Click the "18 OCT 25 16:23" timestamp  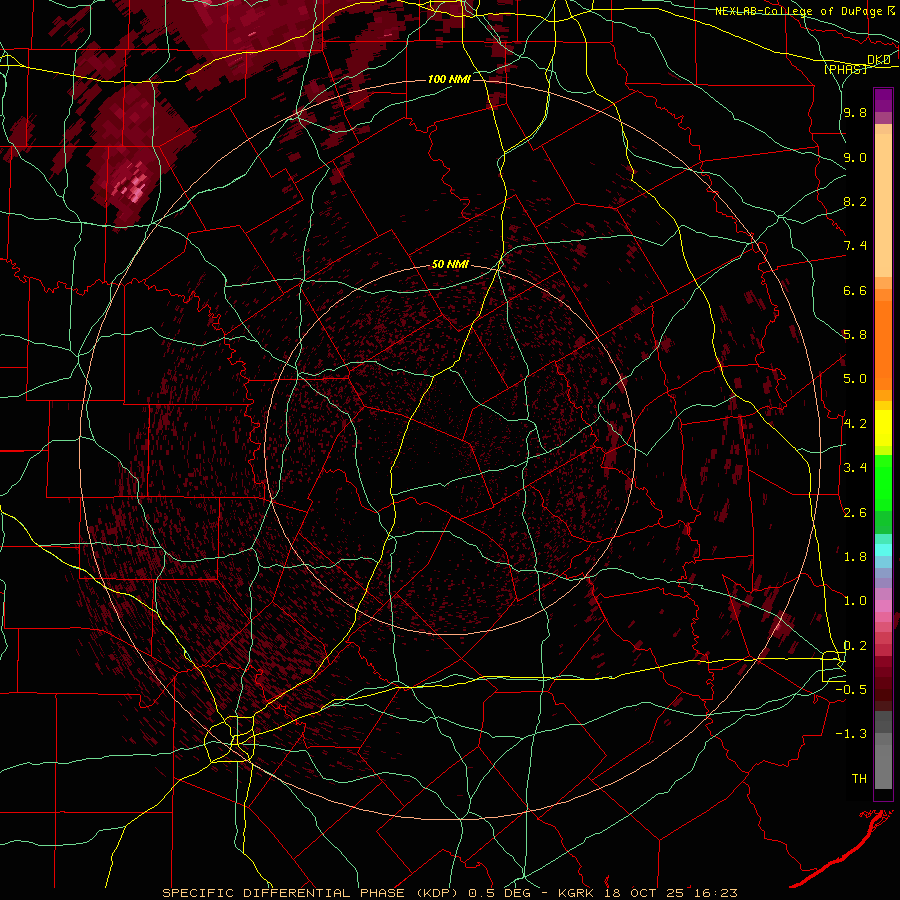[672, 893]
